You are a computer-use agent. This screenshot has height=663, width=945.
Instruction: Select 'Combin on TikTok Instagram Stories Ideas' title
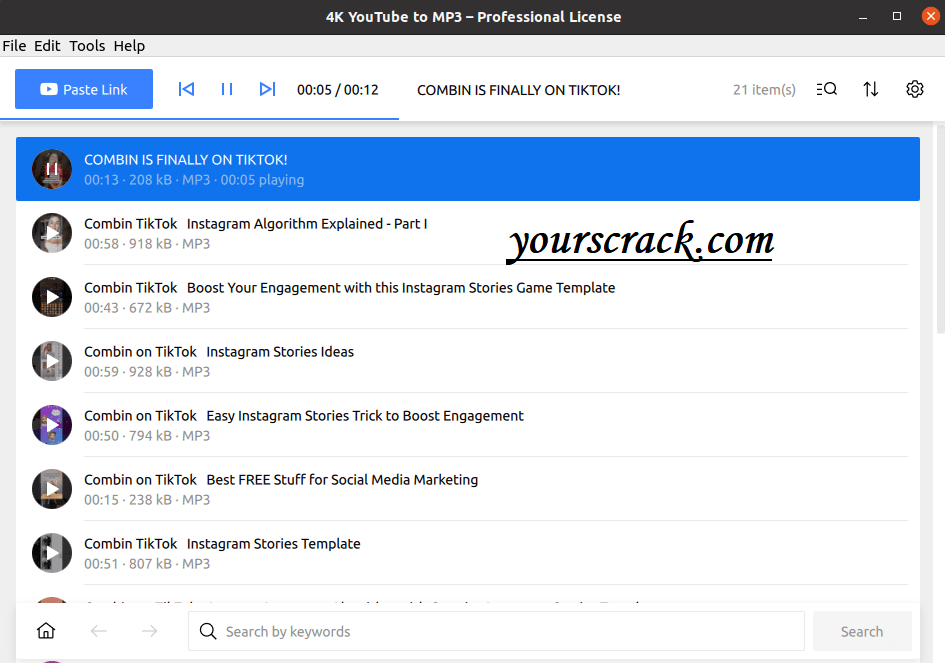219,351
